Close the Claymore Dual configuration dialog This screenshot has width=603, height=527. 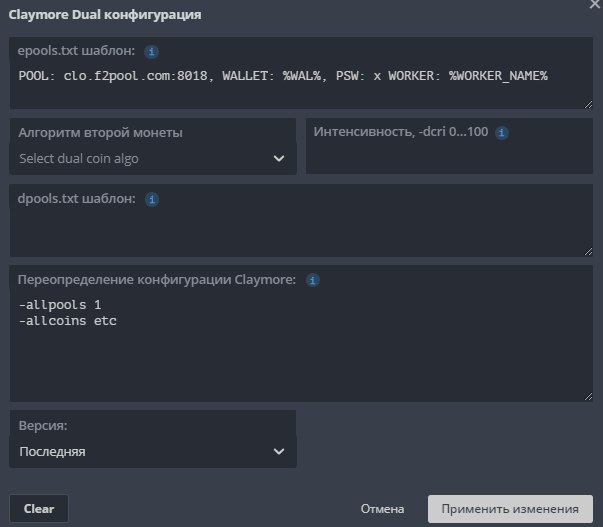coord(595,4)
